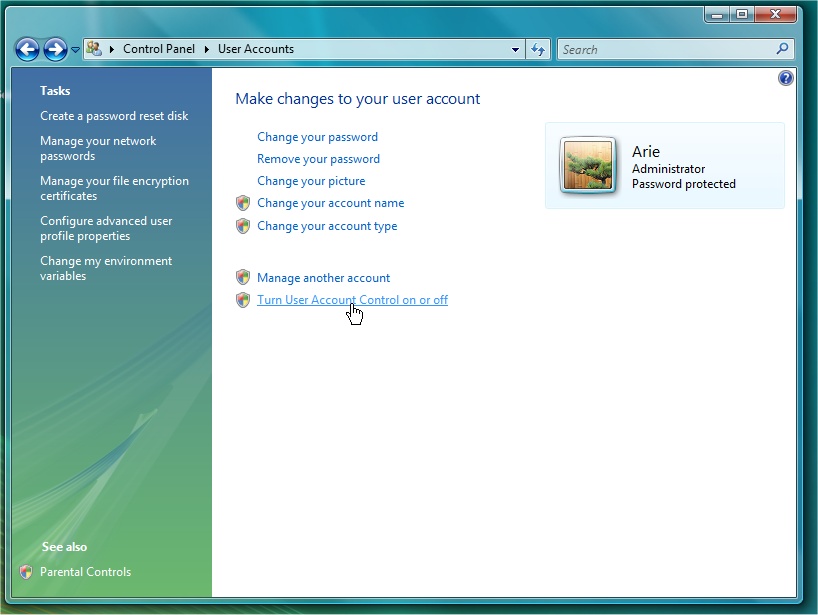Screen dimensions: 818x615
Task: Click the Refresh button beside address bar
Action: pyautogui.click(x=539, y=49)
